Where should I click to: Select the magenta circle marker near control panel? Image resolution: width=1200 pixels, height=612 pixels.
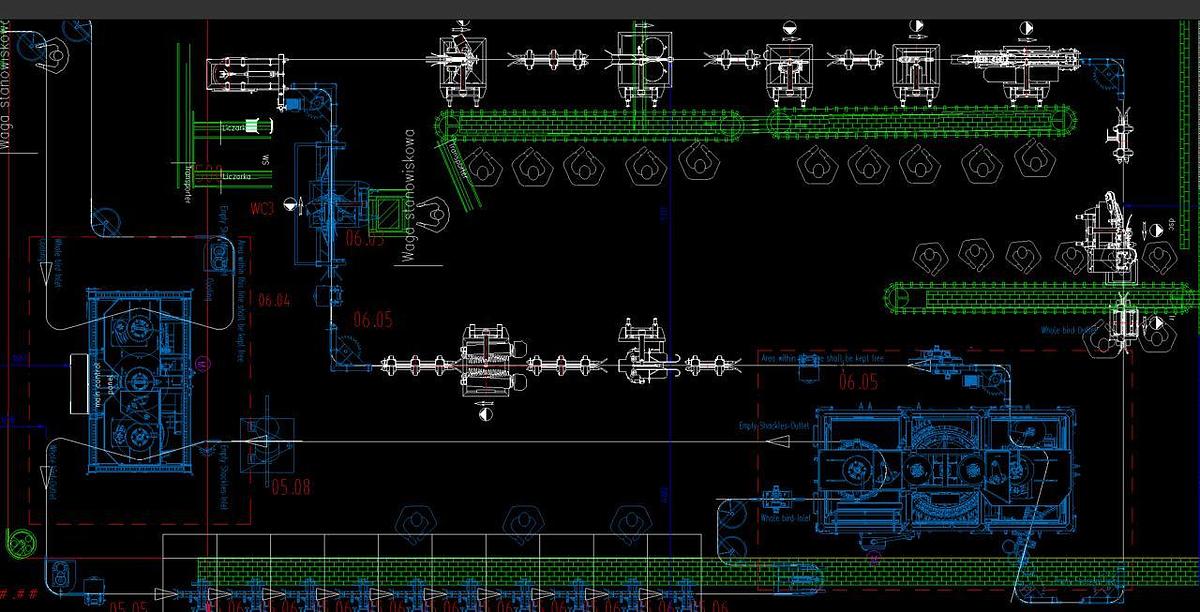tap(201, 361)
